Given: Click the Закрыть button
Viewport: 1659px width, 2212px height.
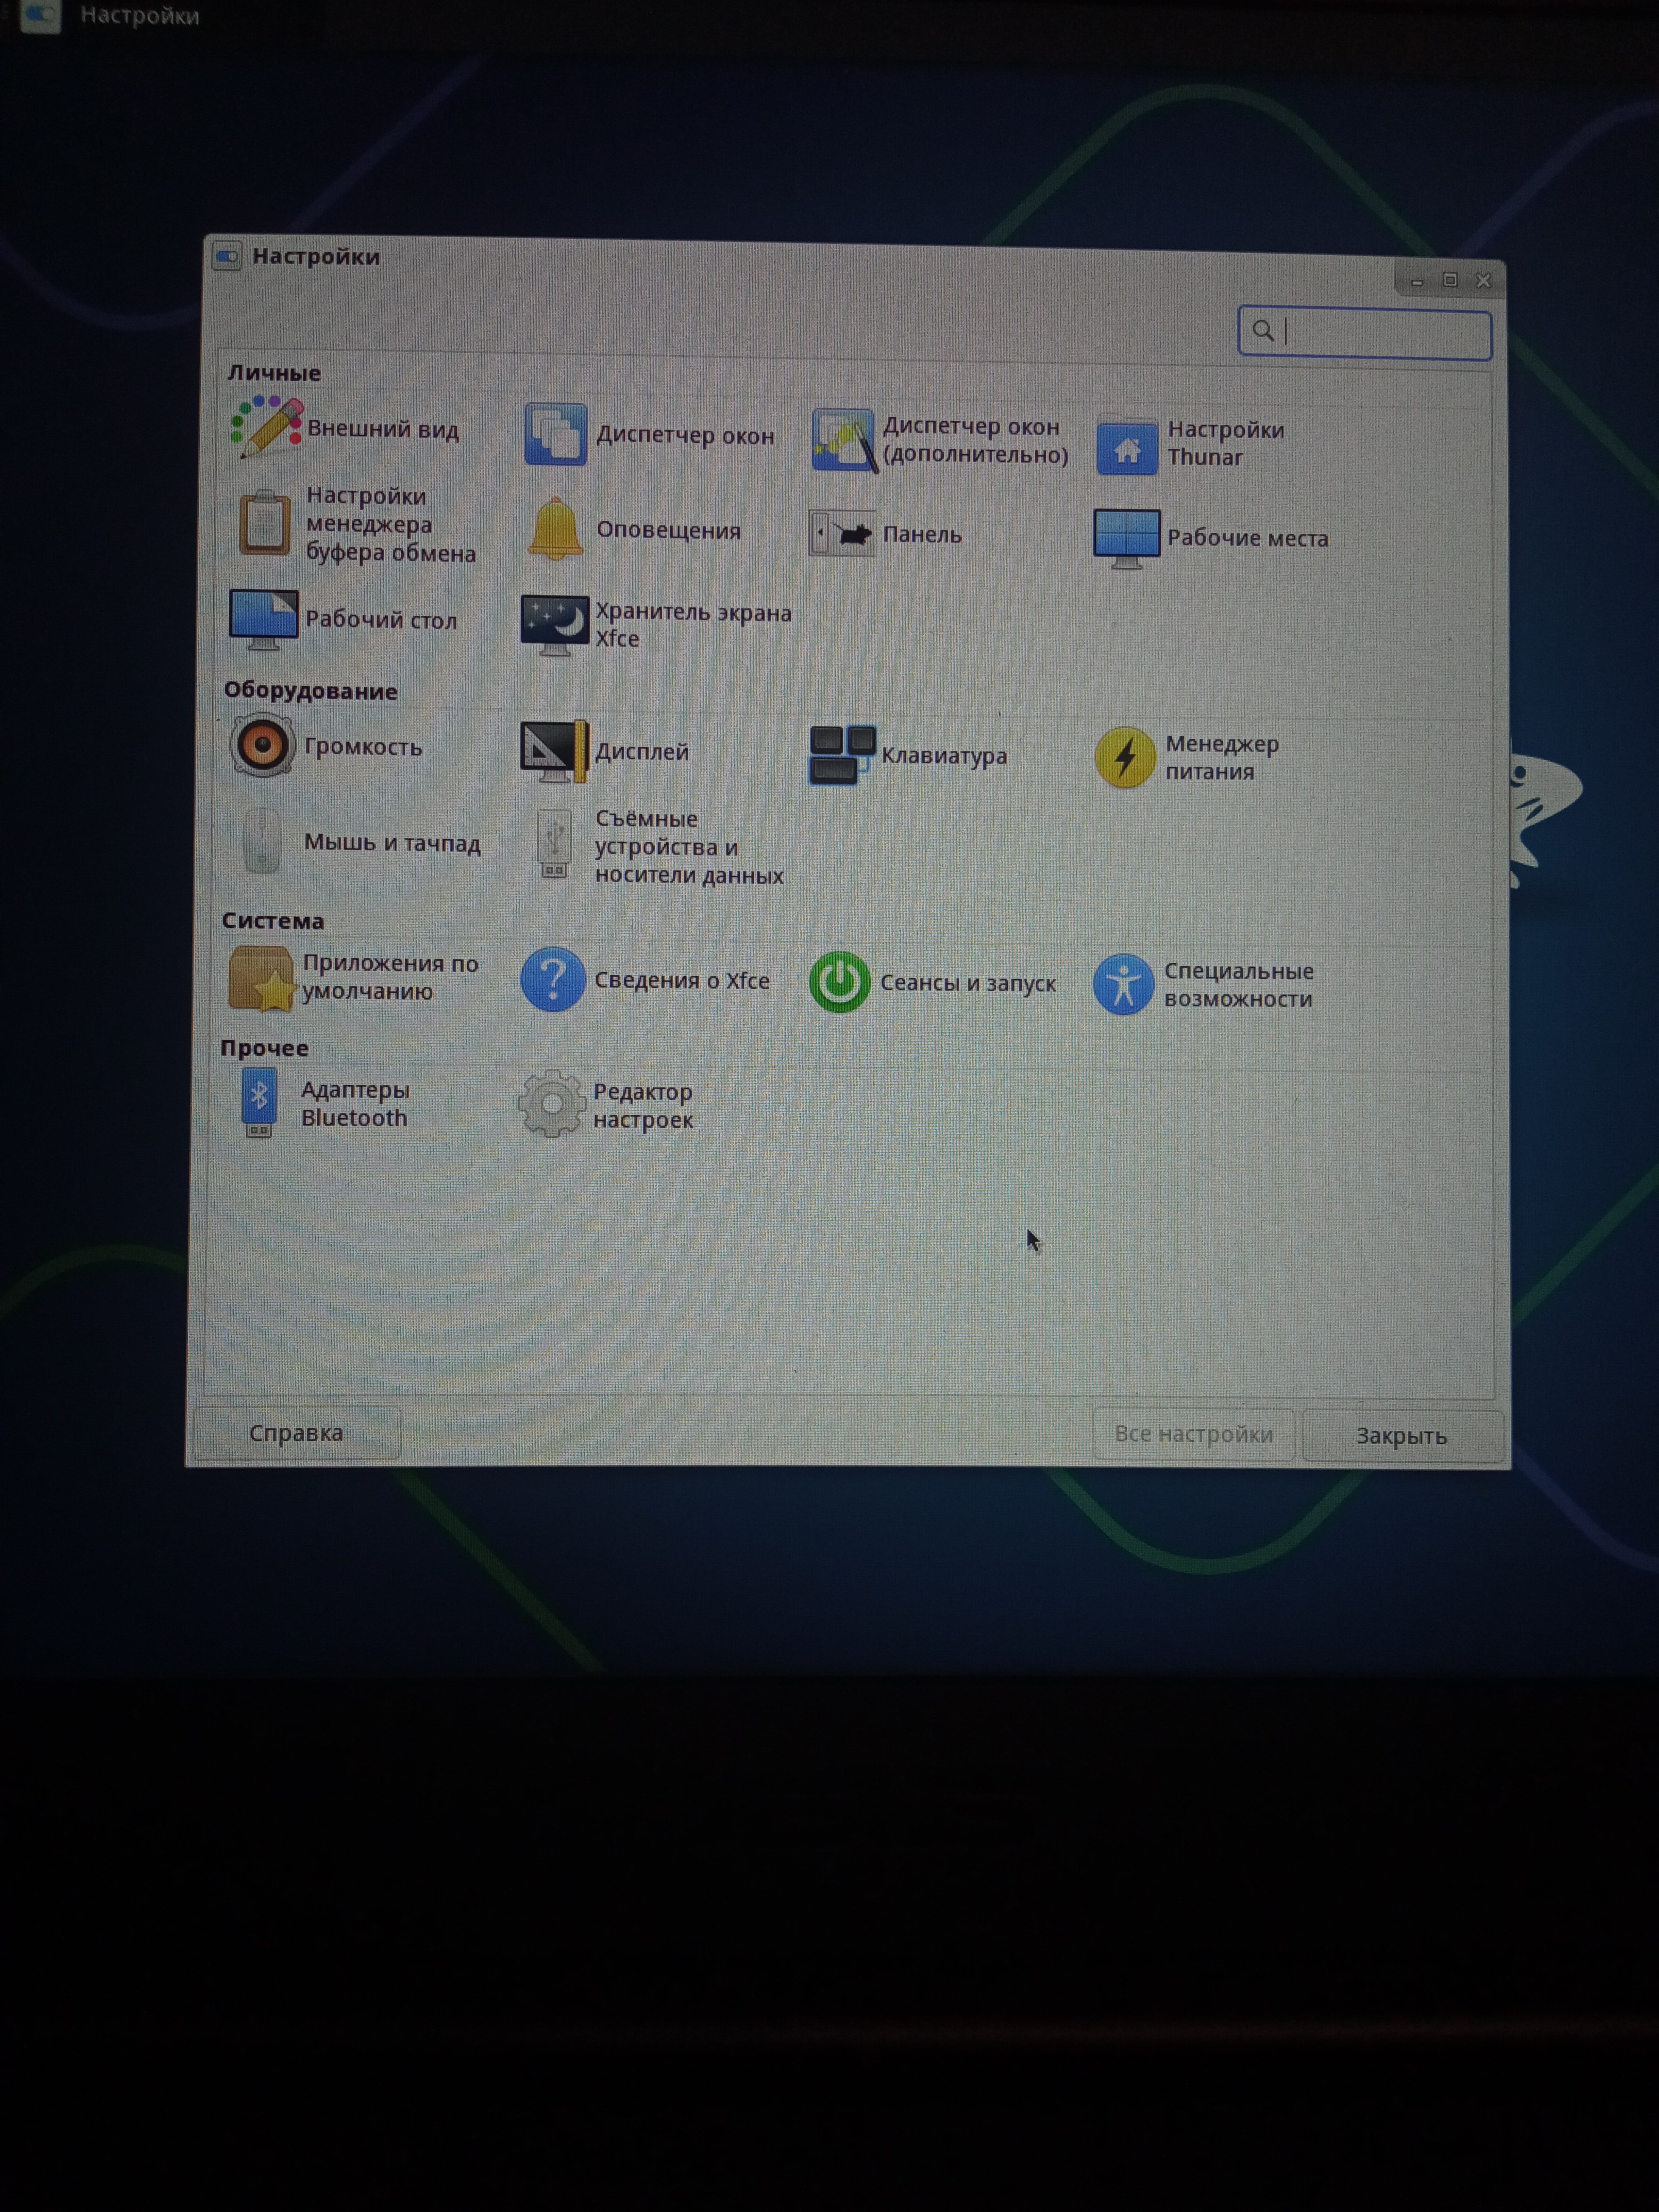Looking at the screenshot, I should tap(1400, 1436).
